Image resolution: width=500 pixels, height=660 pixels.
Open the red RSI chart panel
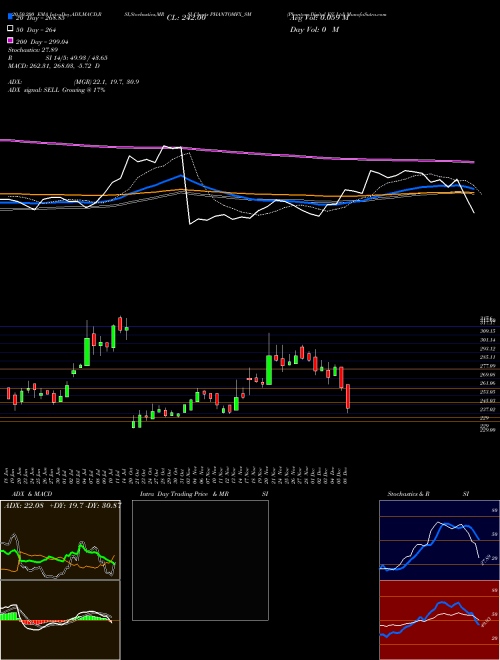click(439, 620)
